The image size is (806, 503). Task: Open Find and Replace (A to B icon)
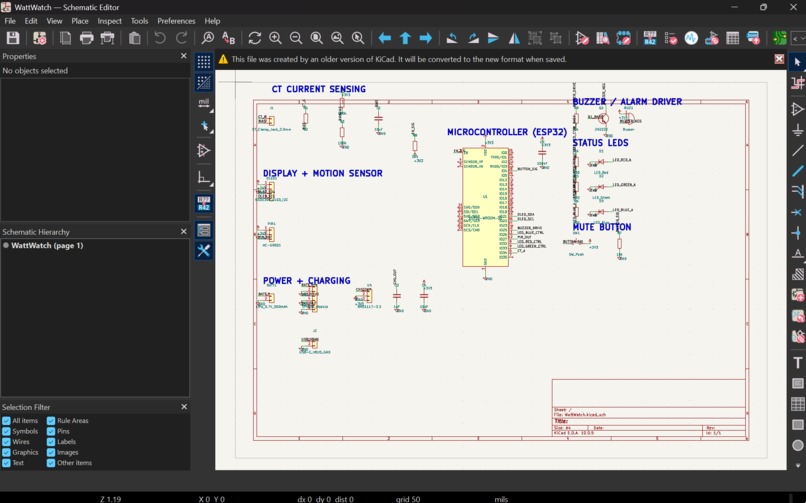coord(228,38)
